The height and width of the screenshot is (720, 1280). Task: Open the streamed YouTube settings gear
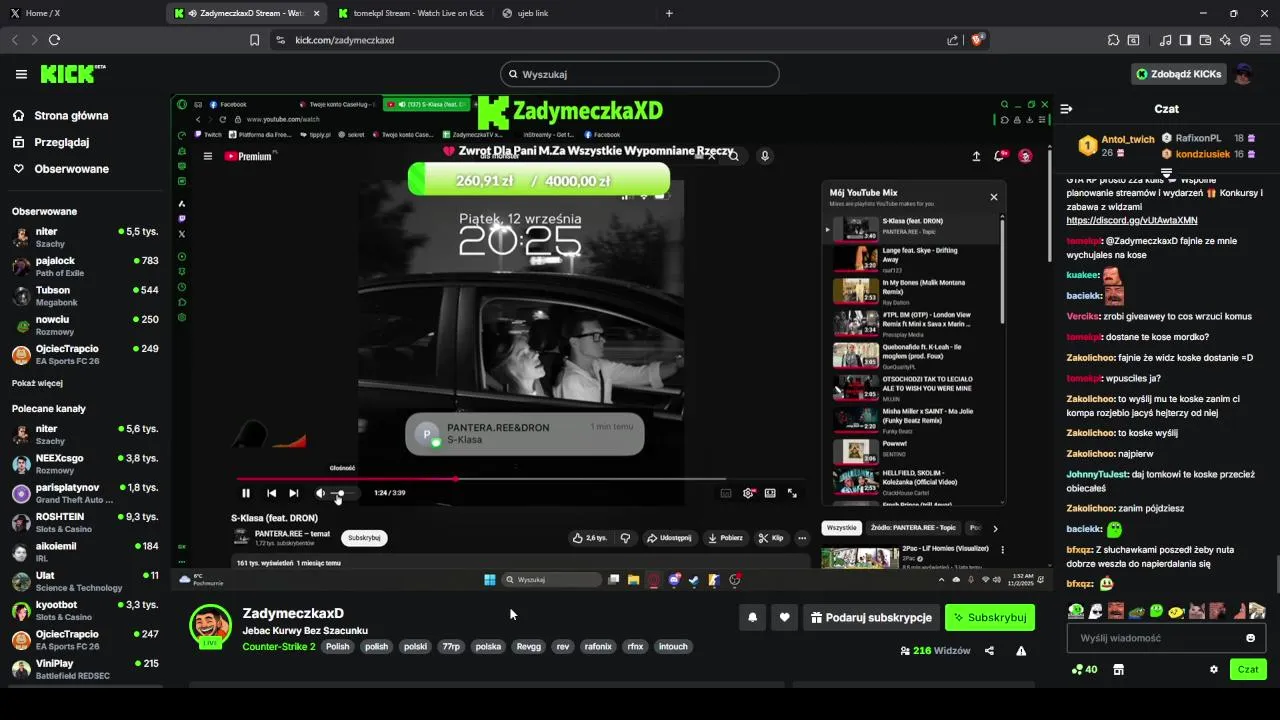point(748,493)
